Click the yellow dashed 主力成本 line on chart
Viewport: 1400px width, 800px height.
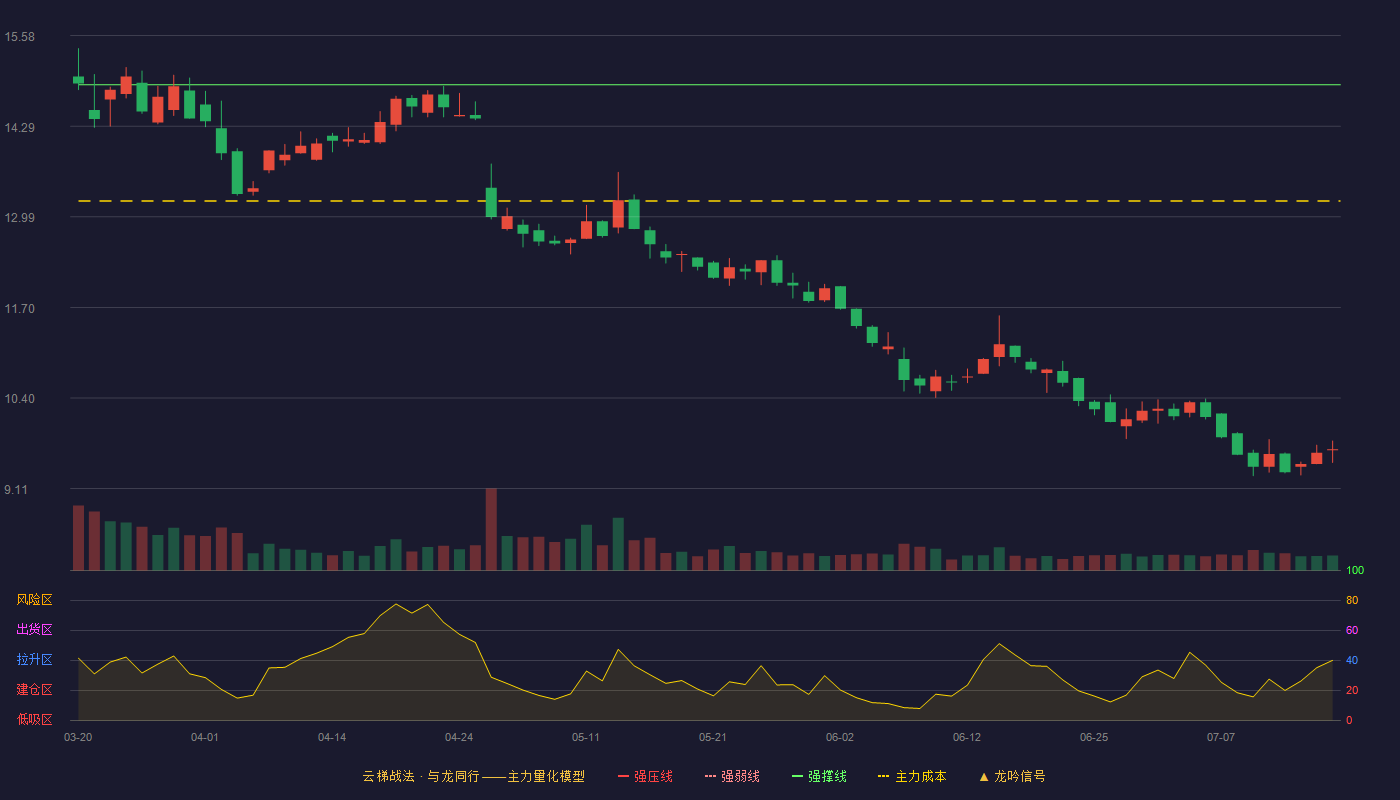(707, 201)
